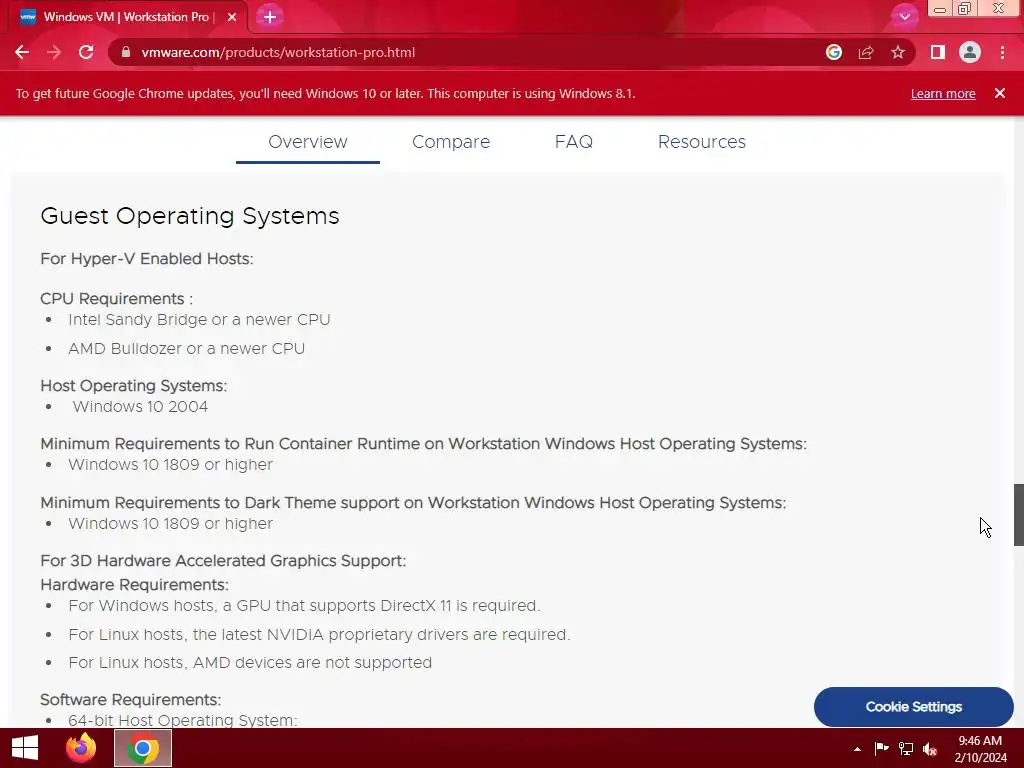Click the text Windows 10 2004
Image resolution: width=1024 pixels, height=768 pixels.
coord(140,406)
